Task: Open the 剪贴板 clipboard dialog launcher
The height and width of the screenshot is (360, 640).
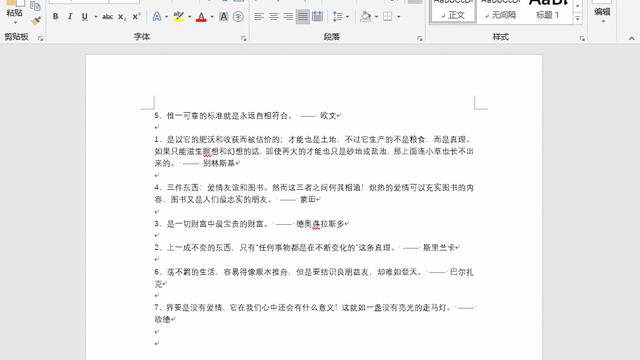Action: [40, 38]
